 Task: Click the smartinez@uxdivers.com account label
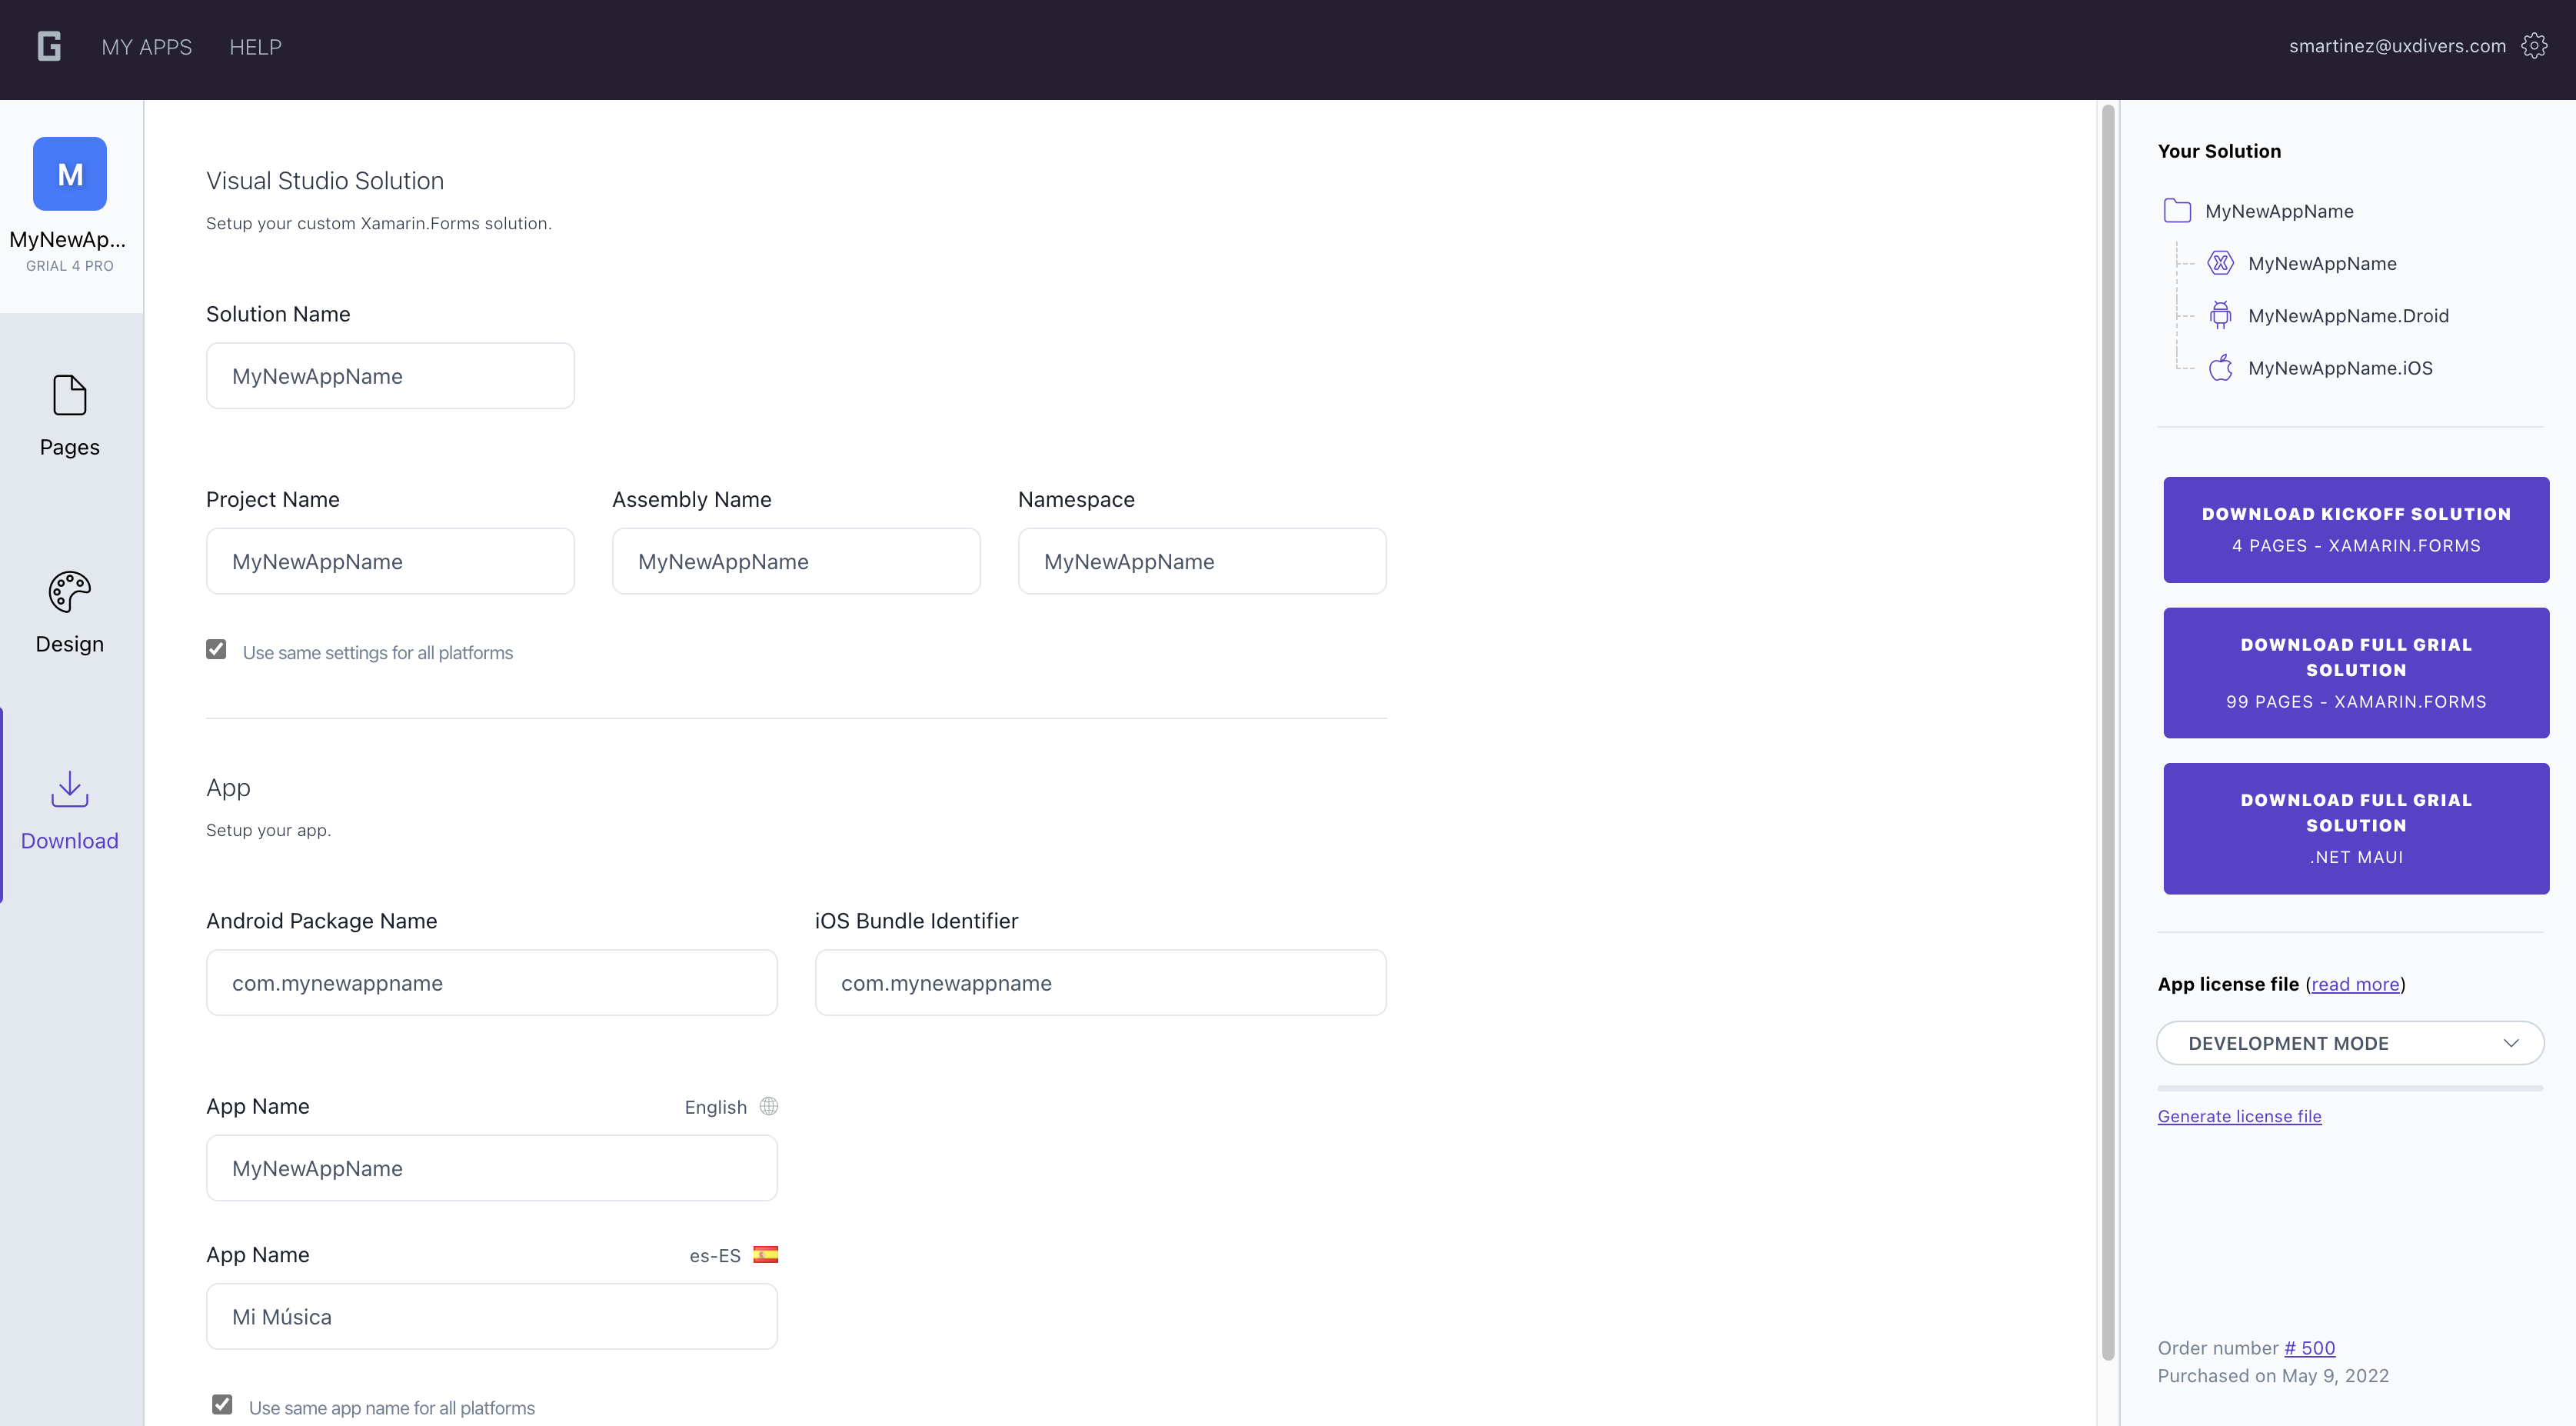2397,46
